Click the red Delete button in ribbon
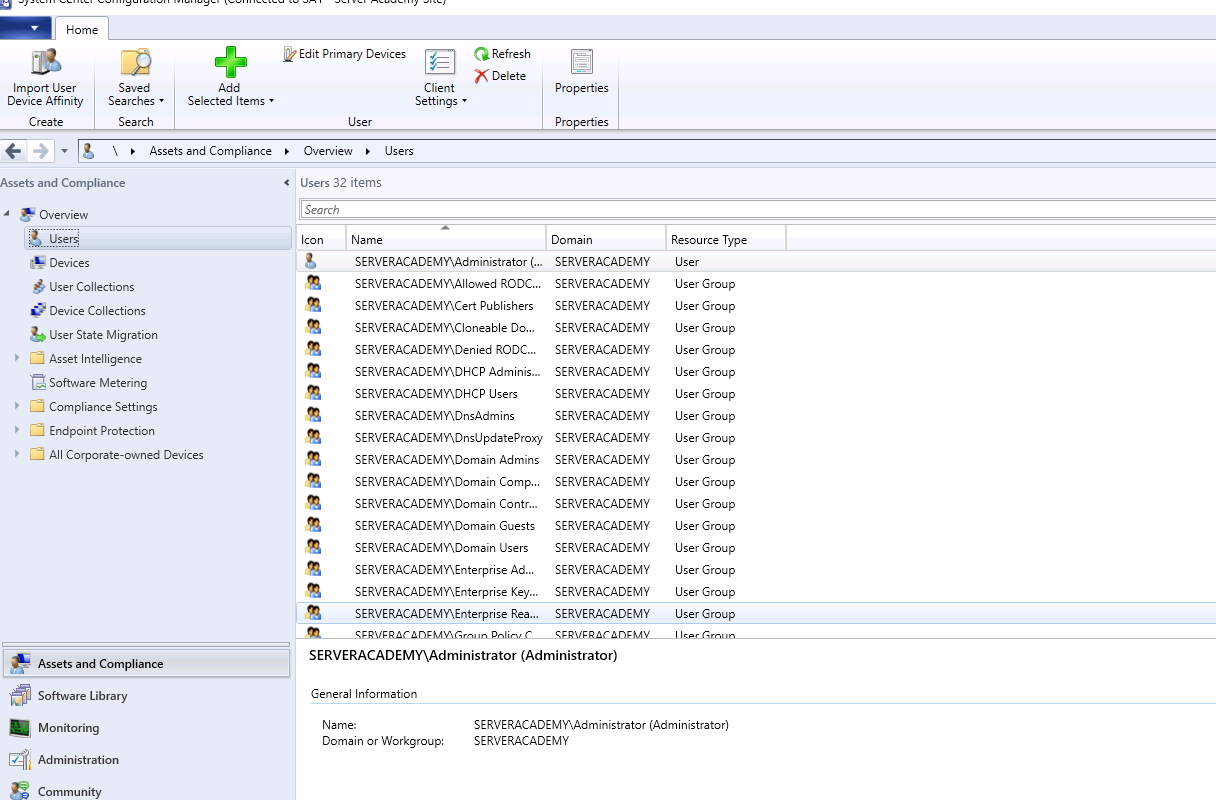The image size is (1216, 800). (500, 76)
